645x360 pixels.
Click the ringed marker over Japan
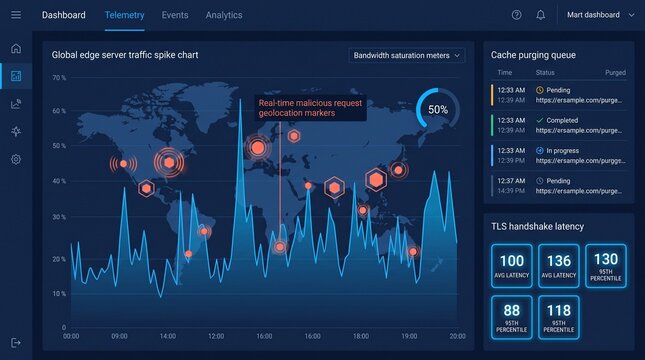click(398, 170)
